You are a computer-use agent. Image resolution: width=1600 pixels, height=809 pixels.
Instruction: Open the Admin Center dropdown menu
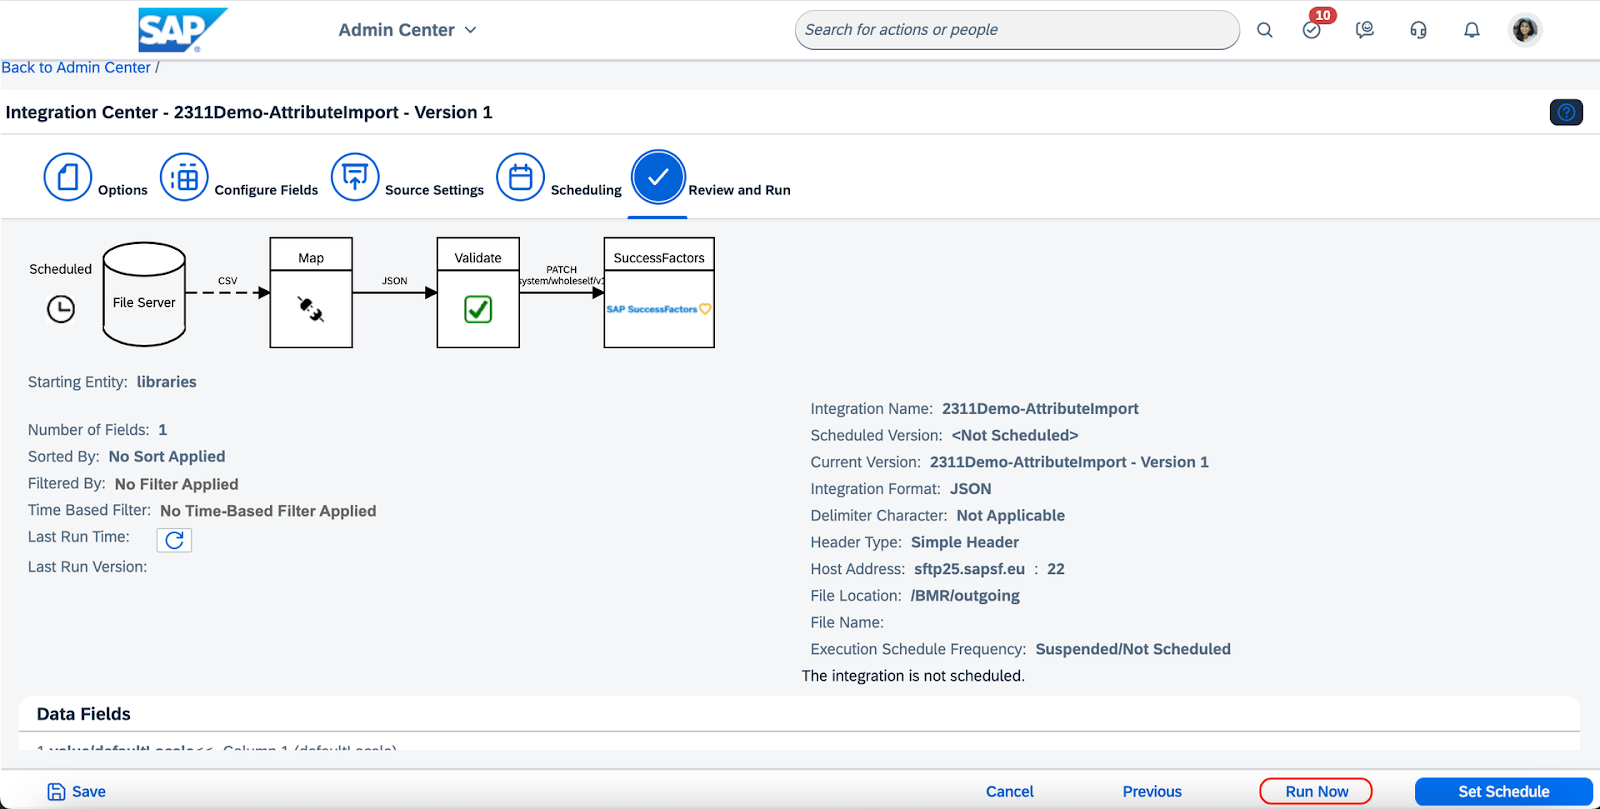pos(407,30)
